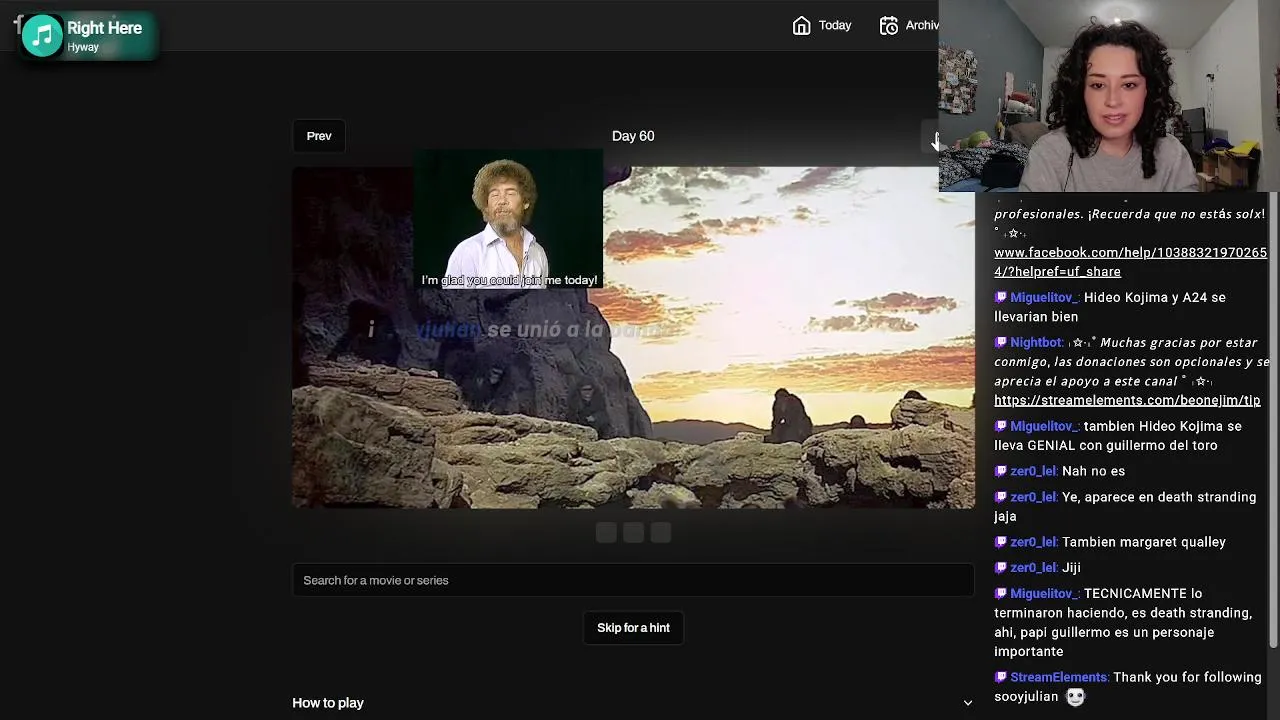This screenshot has height=720, width=1280.
Task: Select the third guess square below image
Action: [x=660, y=533]
